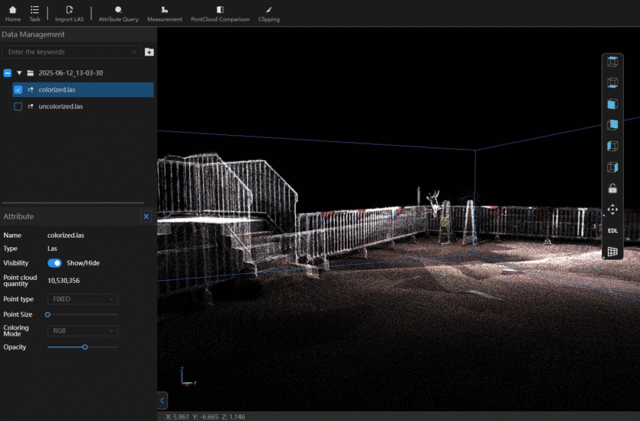Open the Attribute Query tool
This screenshot has width=640, height=421.
point(118,13)
